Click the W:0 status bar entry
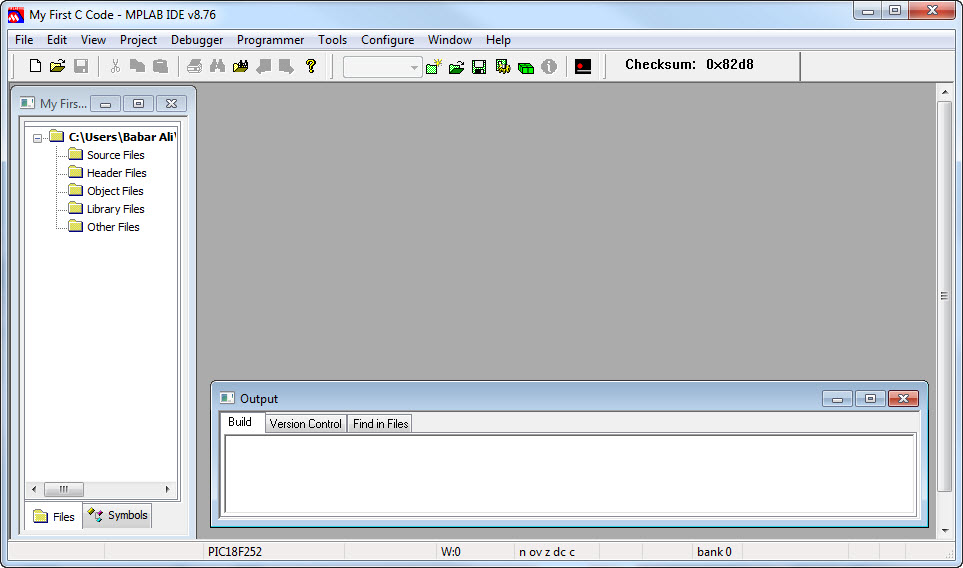The width and height of the screenshot is (963, 568). (x=451, y=551)
